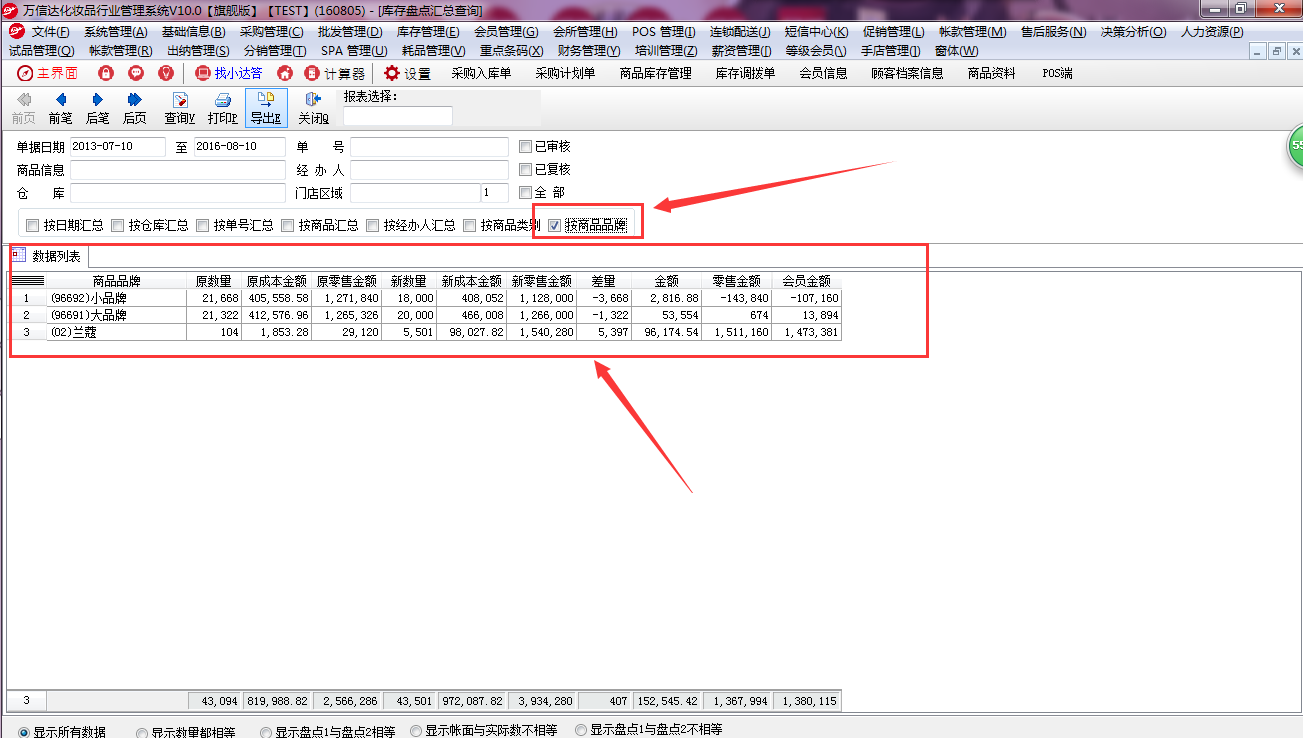Viewport: 1303px width, 738px height.
Task: Check the 全部 checkbox
Action: click(526, 192)
